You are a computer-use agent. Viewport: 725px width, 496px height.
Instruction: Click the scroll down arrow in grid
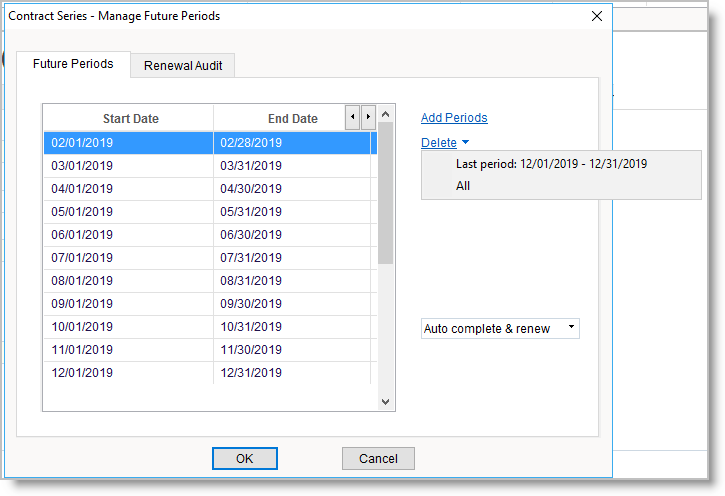[386, 401]
